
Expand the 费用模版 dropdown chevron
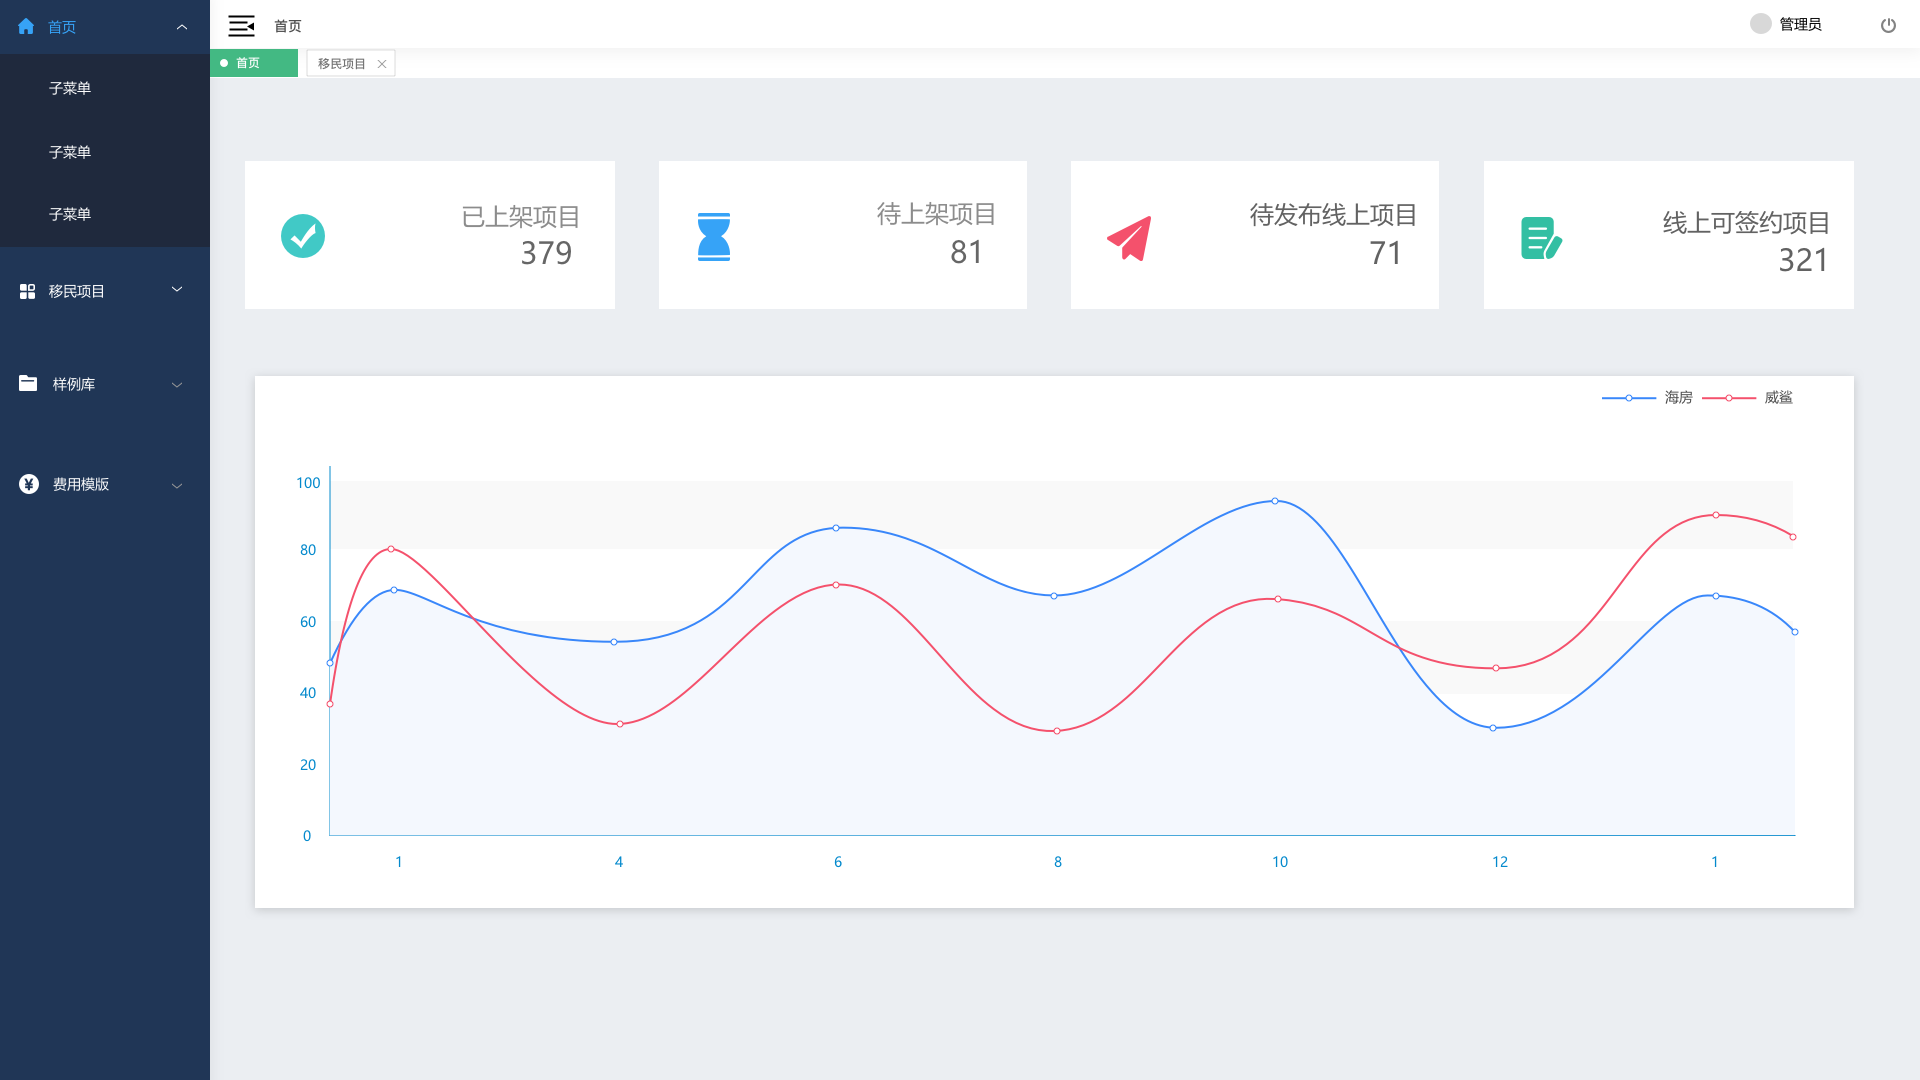[177, 486]
